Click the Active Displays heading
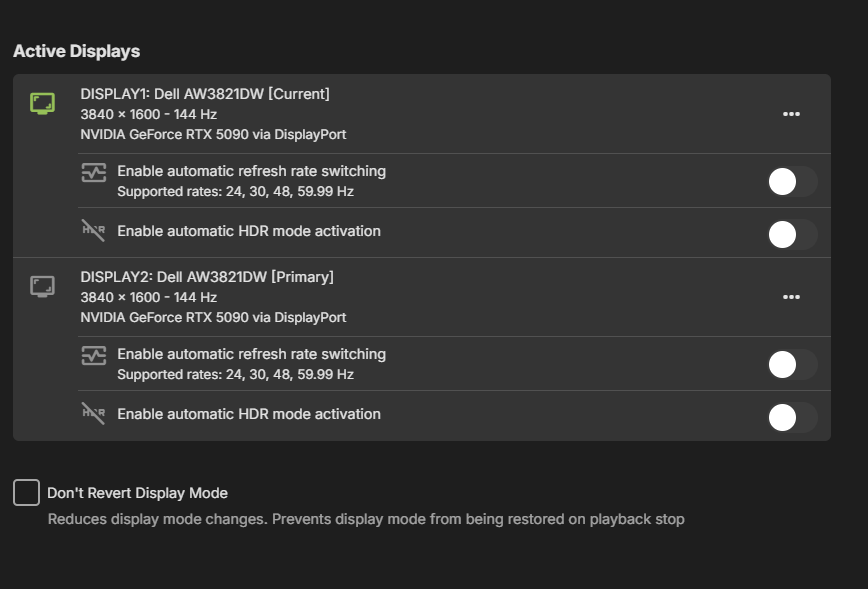This screenshot has width=868, height=589. (76, 51)
